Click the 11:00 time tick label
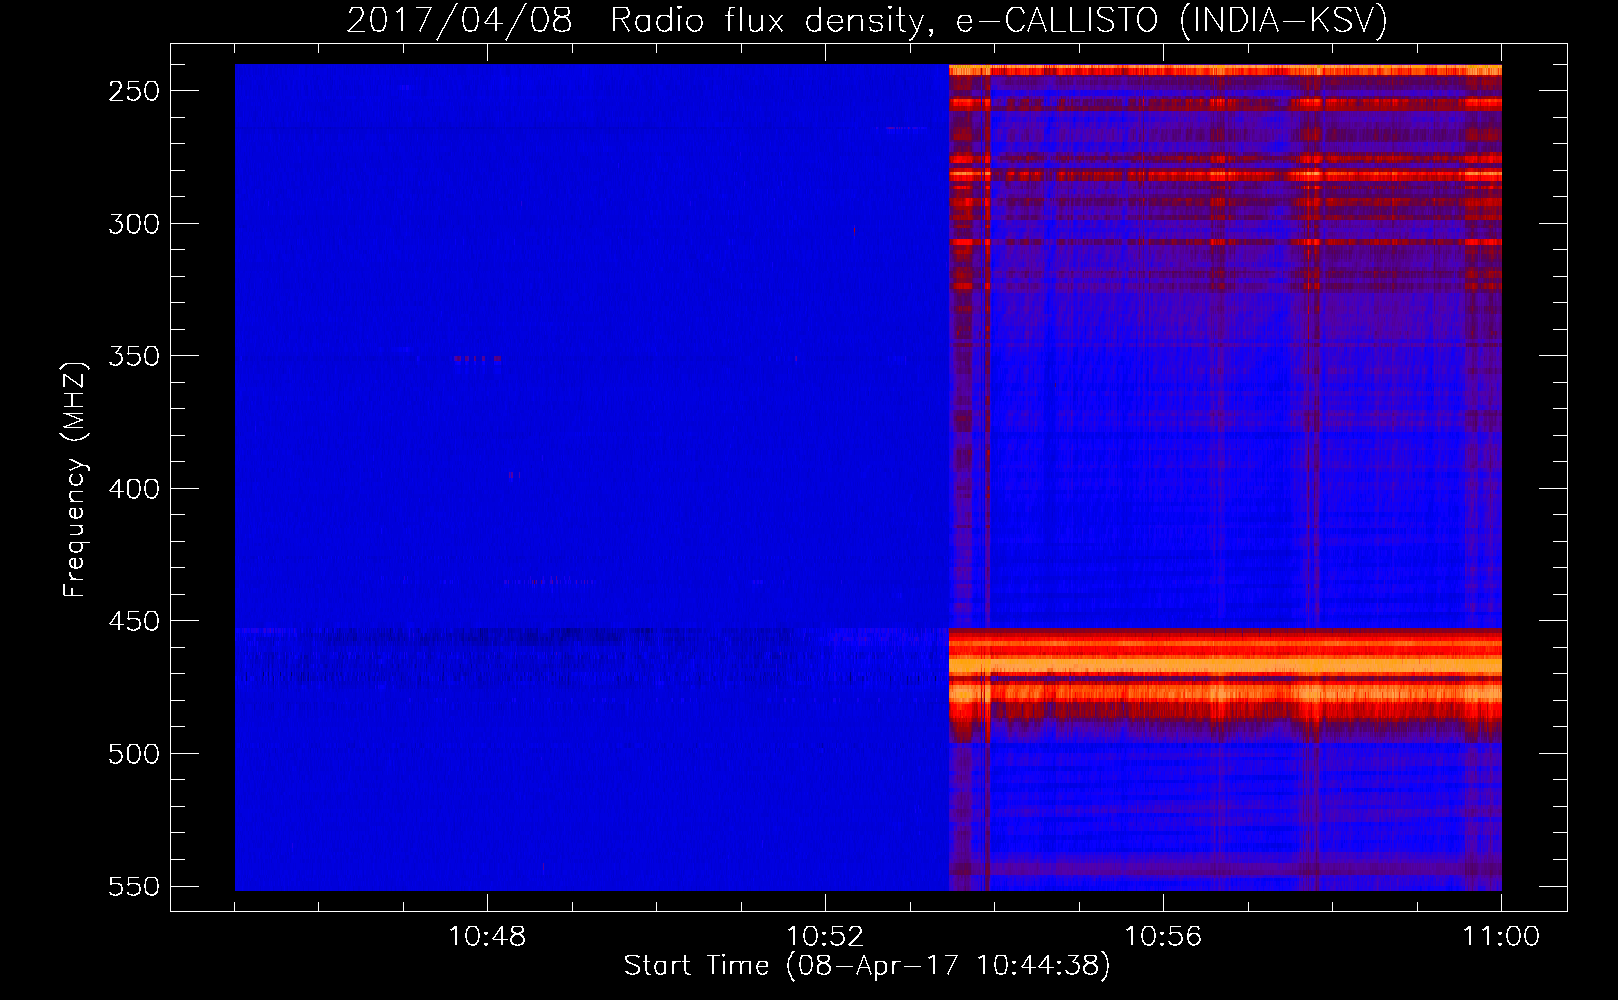 1501,937
